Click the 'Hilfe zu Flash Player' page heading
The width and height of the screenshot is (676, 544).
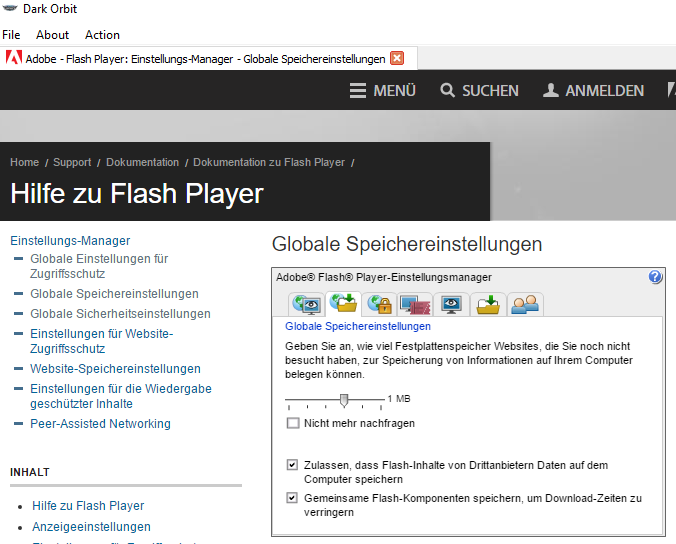tap(137, 194)
